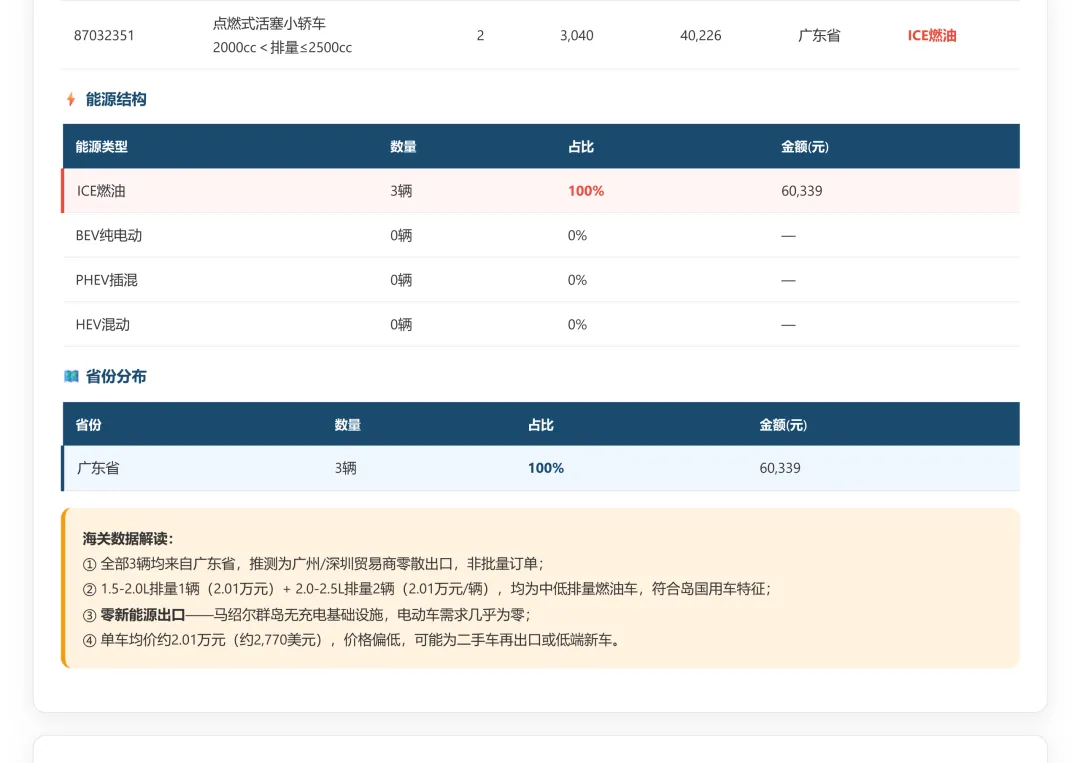Click 0辆 in the BEV纯电动 row

(x=401, y=236)
